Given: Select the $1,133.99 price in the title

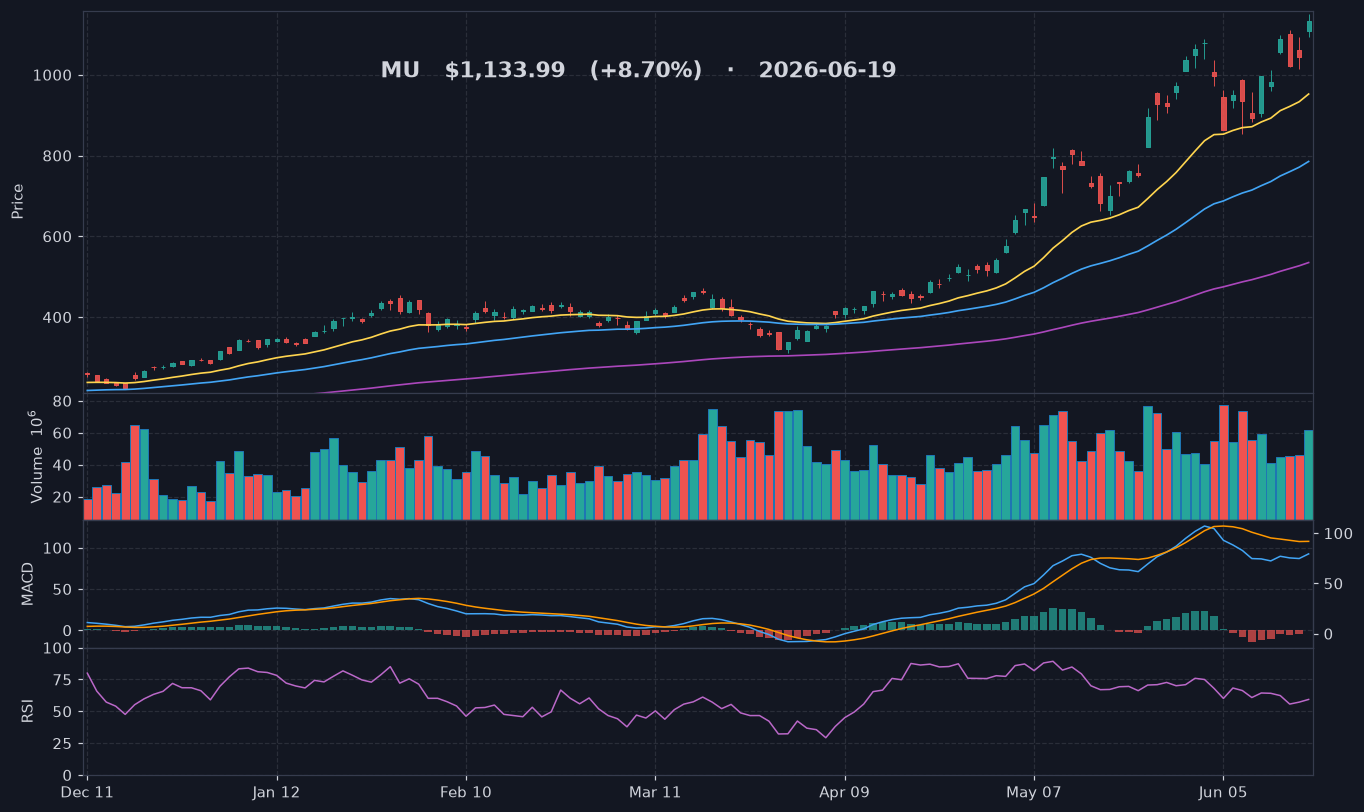Looking at the screenshot, I should tap(505, 71).
